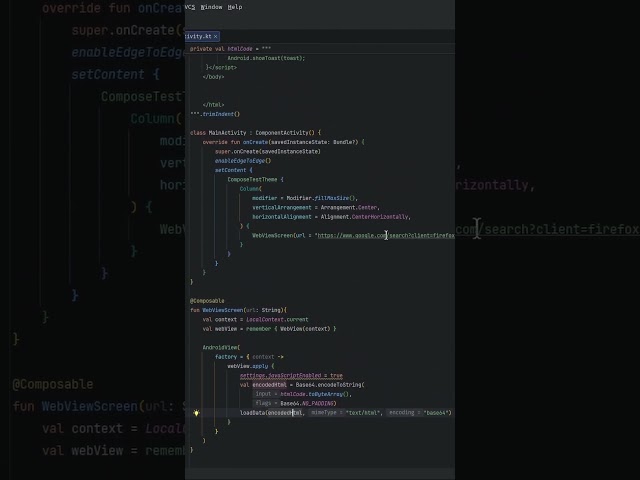Click the 'setContent {' line
640x480 pixels.
[x=233, y=170]
